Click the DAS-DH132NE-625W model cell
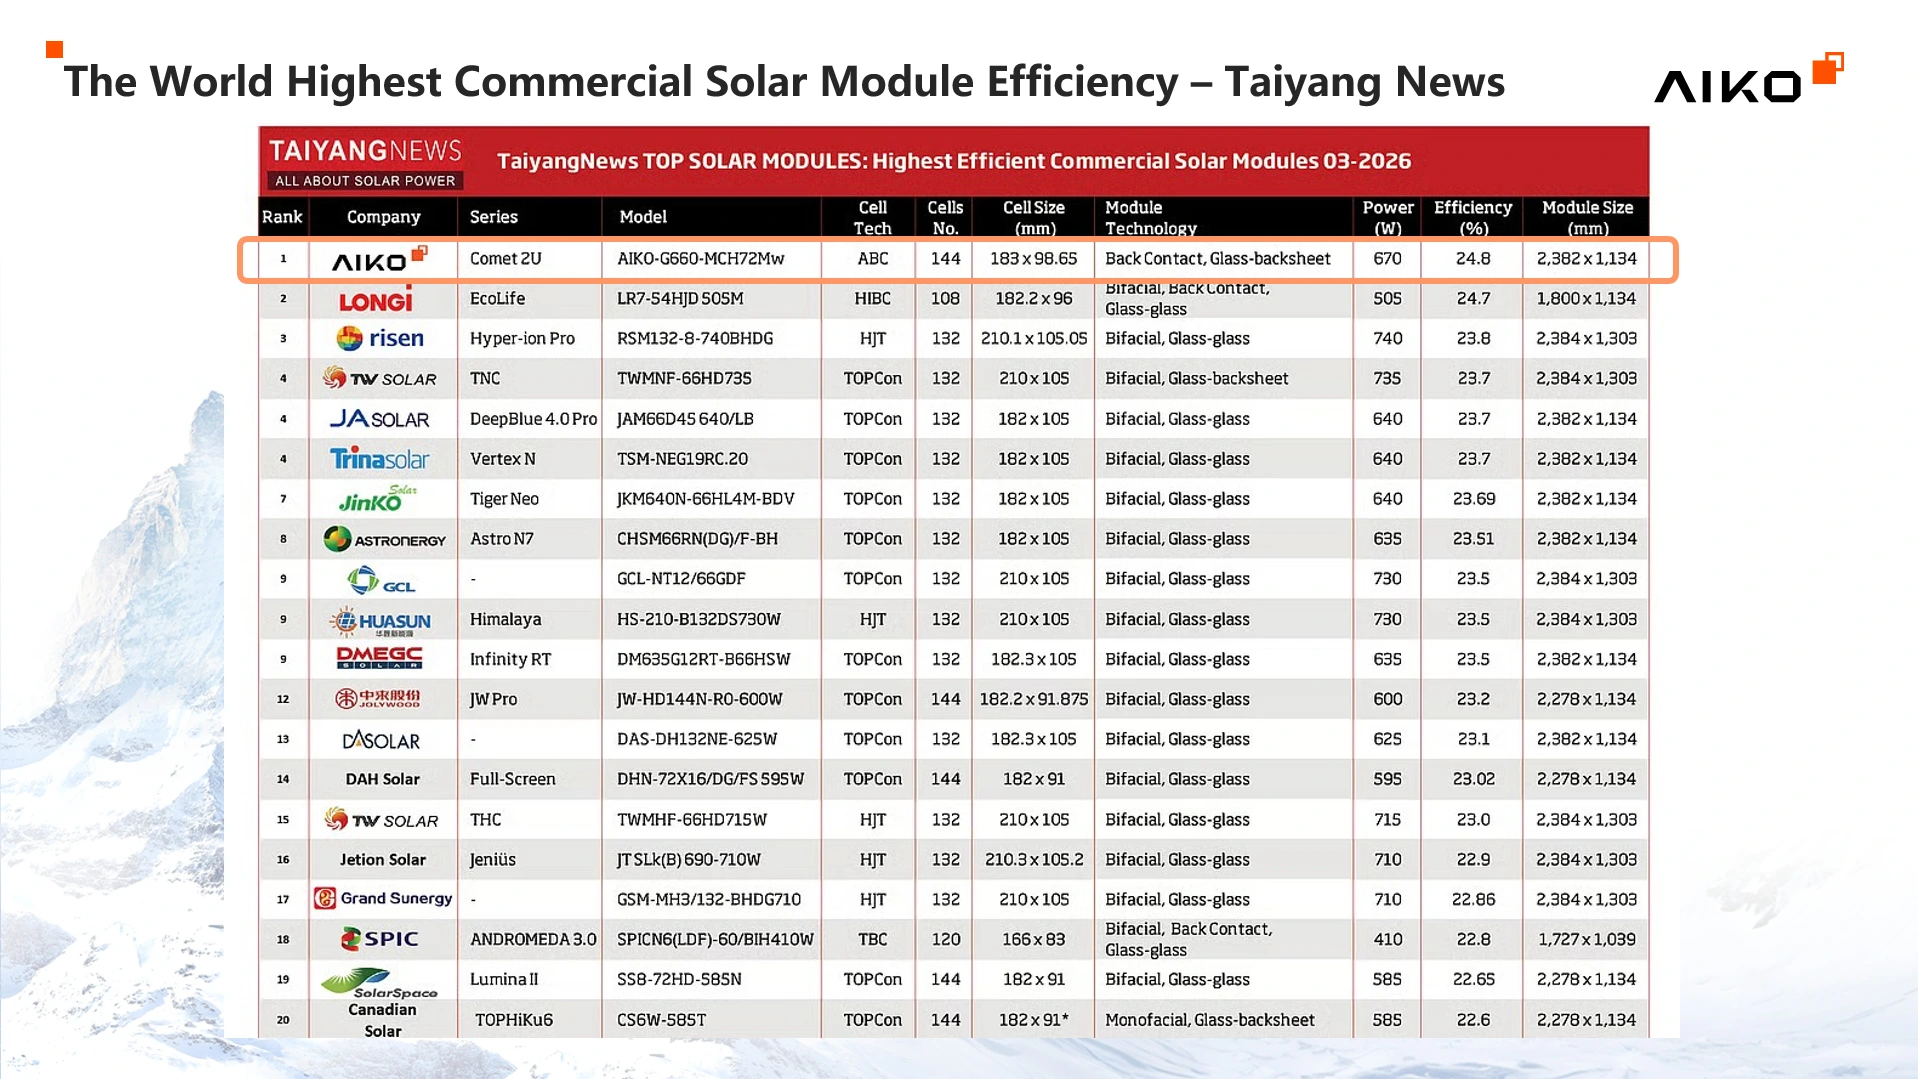The image size is (1918, 1079). pyautogui.click(x=696, y=740)
